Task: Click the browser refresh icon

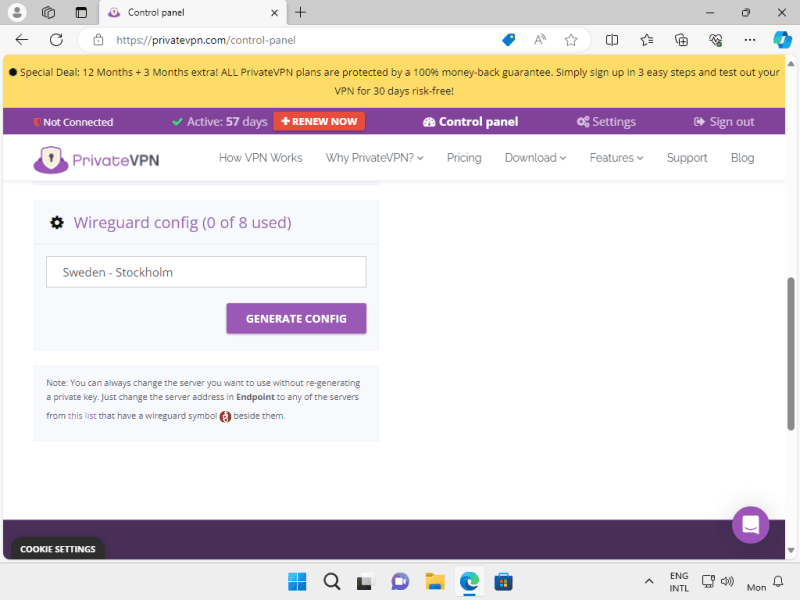Action: 57,40
